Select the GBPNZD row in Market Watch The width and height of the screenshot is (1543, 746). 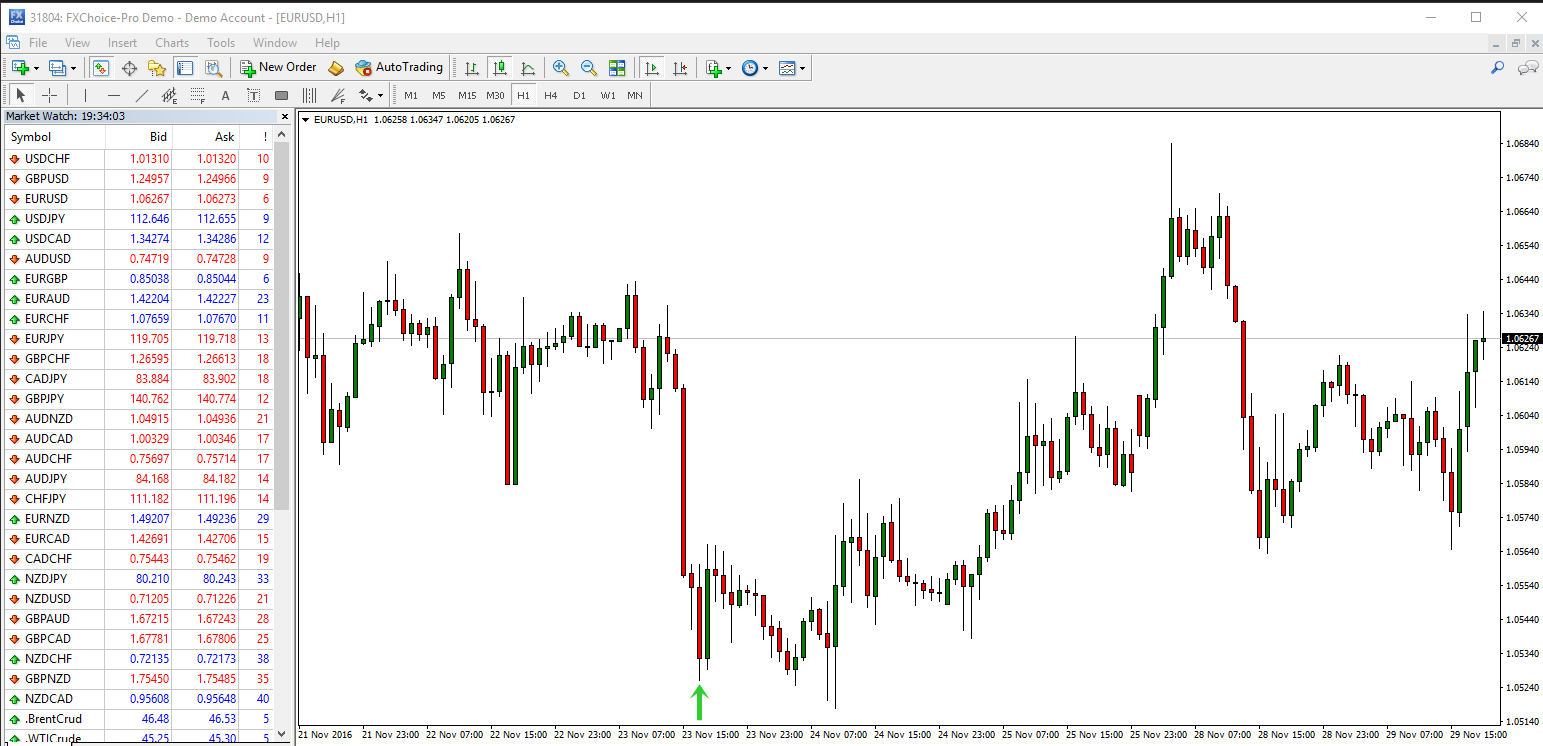click(x=139, y=679)
